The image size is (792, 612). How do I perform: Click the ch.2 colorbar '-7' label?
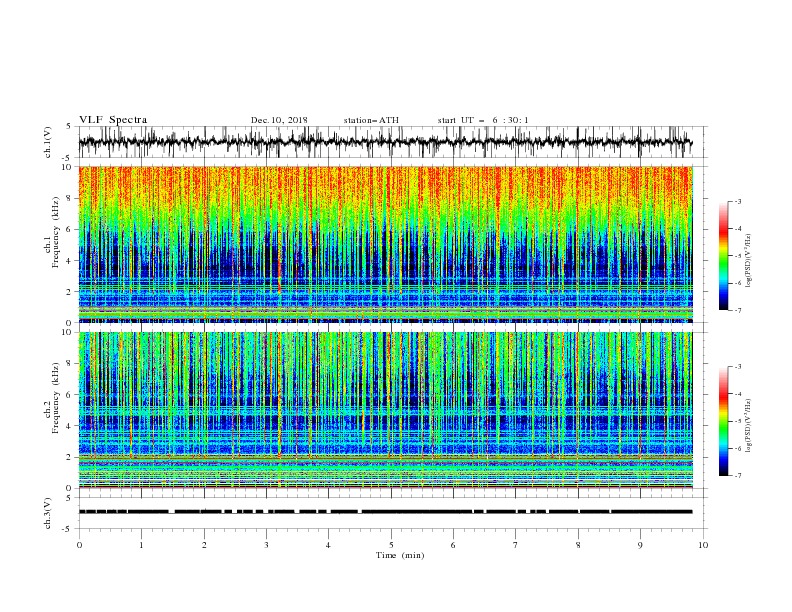[x=737, y=475]
